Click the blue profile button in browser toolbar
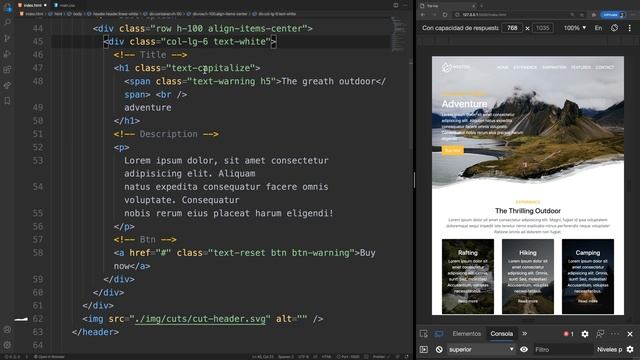This screenshot has width=640, height=360. tap(613, 15)
